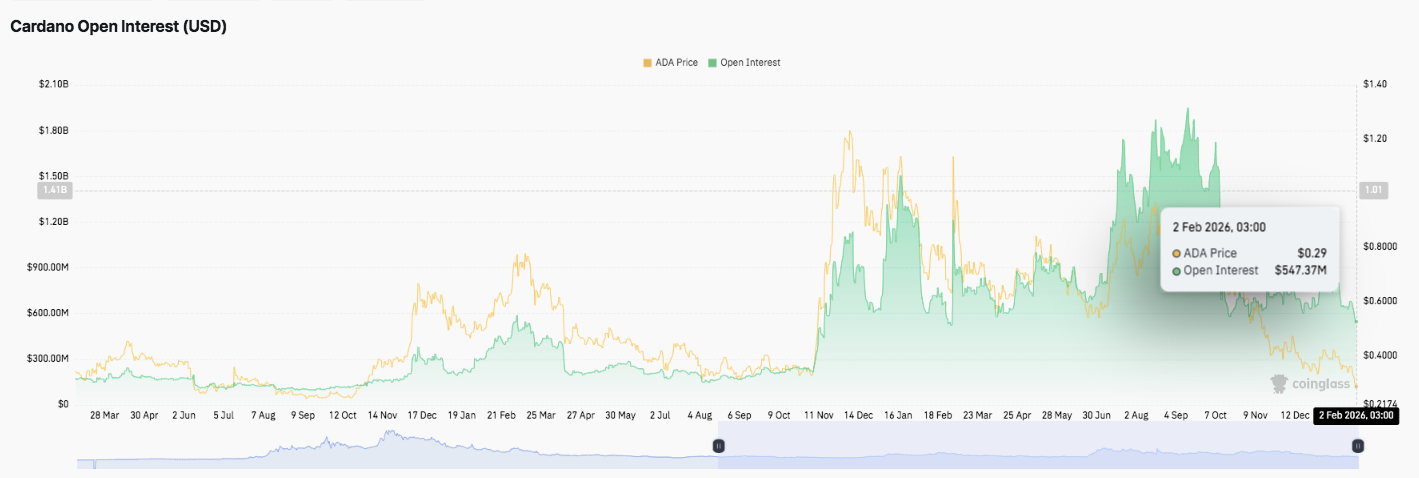Screen dimensions: 1419x478
Task: Click the 1.41B crosshair label on the left axis
Action: (54, 190)
